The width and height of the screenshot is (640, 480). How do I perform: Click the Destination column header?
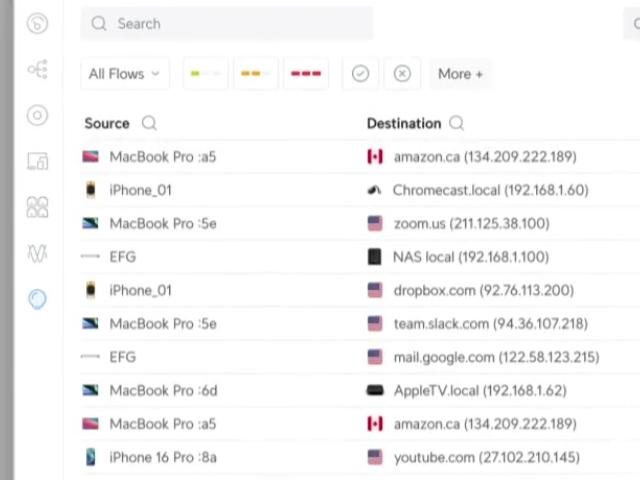click(404, 123)
